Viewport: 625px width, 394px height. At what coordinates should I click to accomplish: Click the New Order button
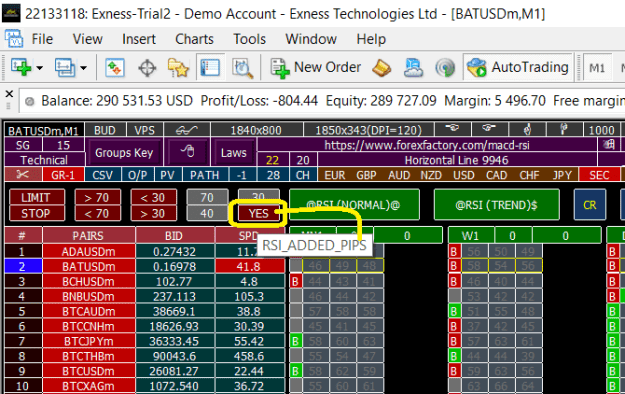[x=316, y=67]
